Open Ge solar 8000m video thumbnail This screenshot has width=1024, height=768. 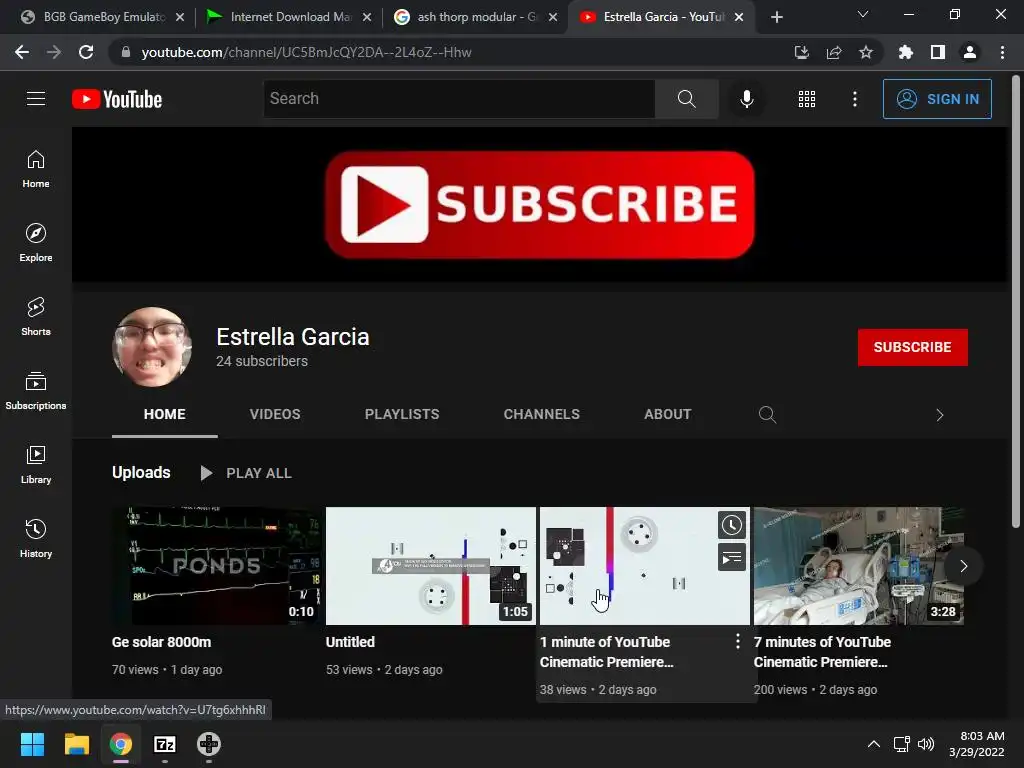pyautogui.click(x=217, y=566)
